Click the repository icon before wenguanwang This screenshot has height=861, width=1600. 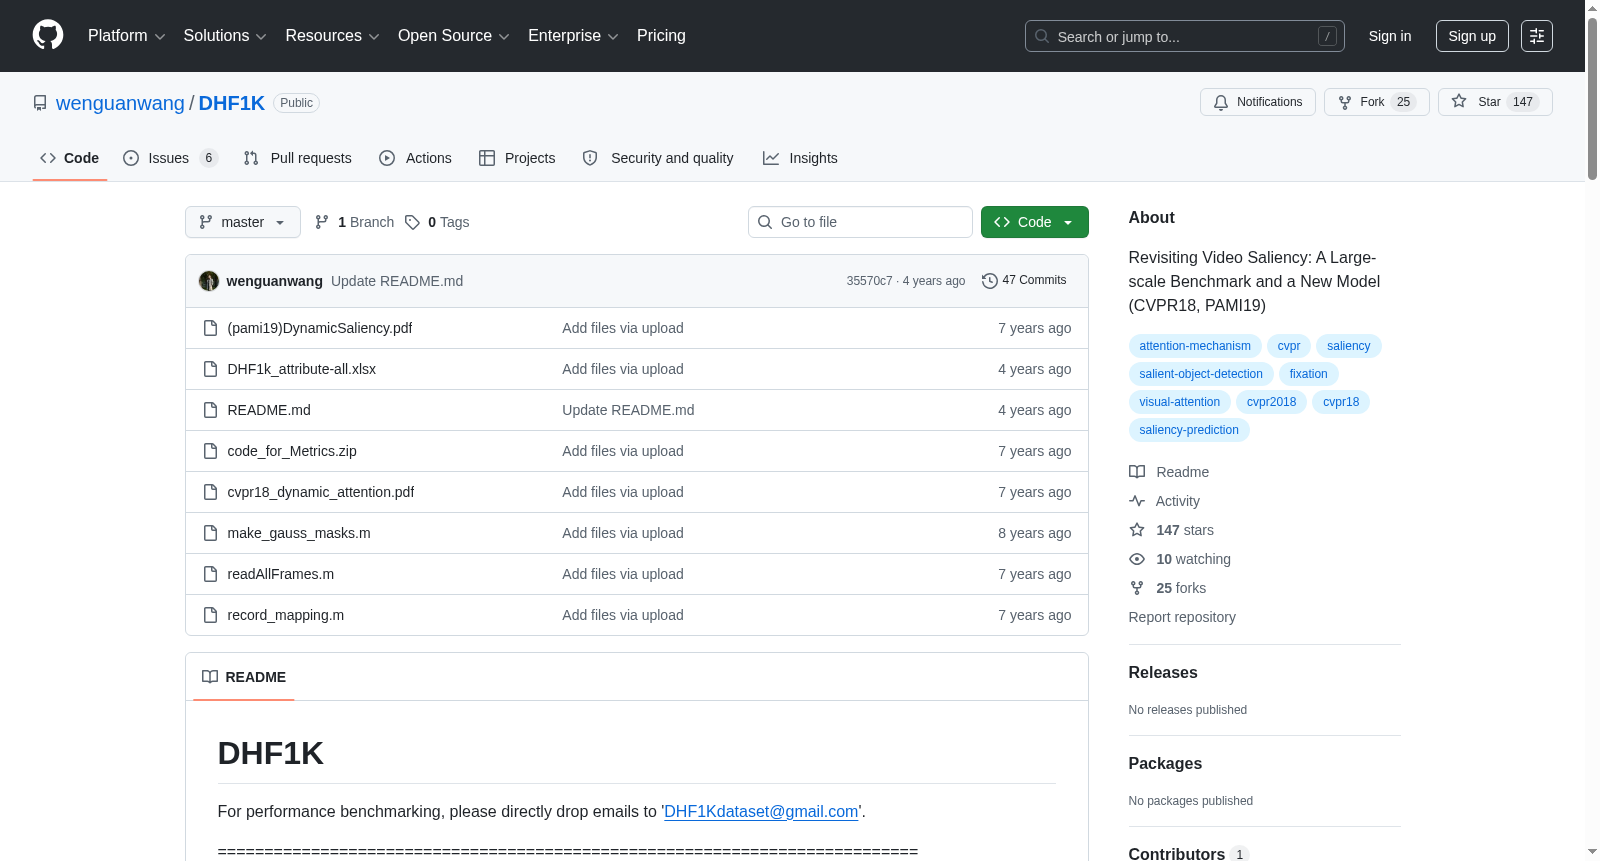[40, 103]
